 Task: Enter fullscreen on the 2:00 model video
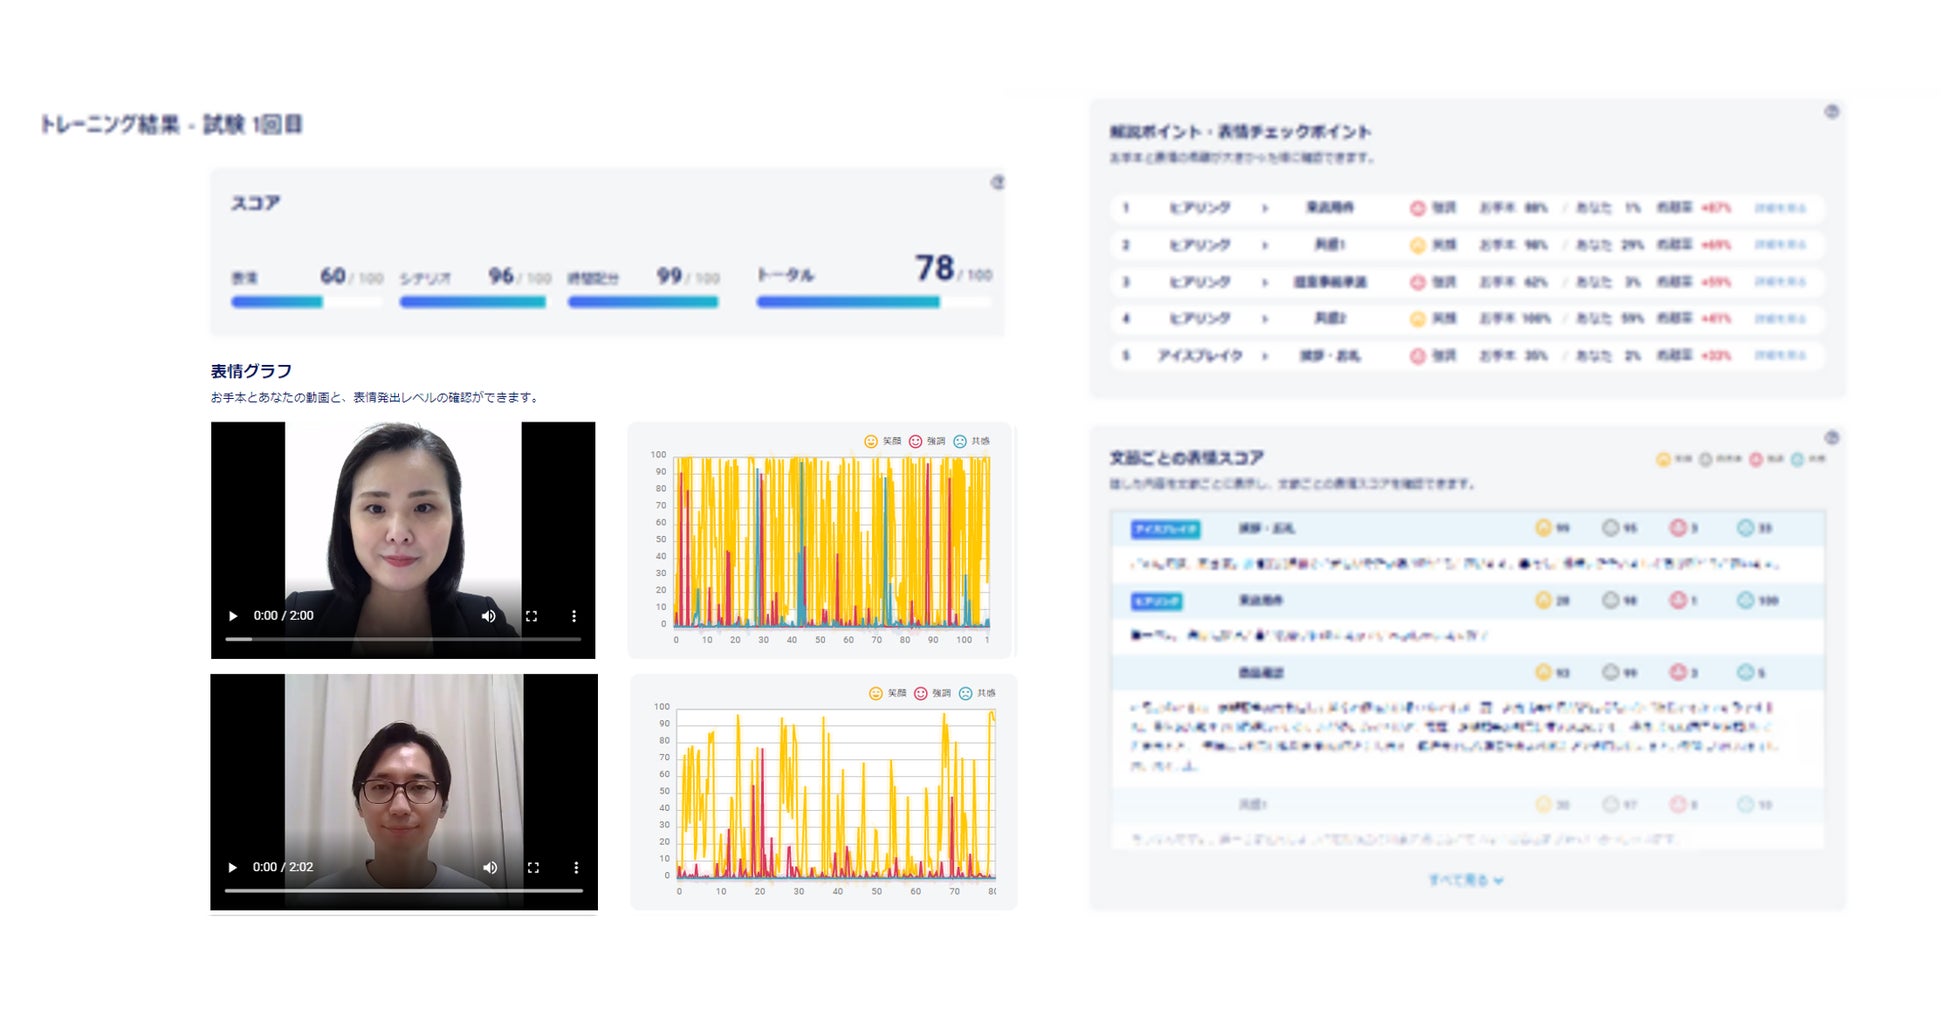point(532,616)
